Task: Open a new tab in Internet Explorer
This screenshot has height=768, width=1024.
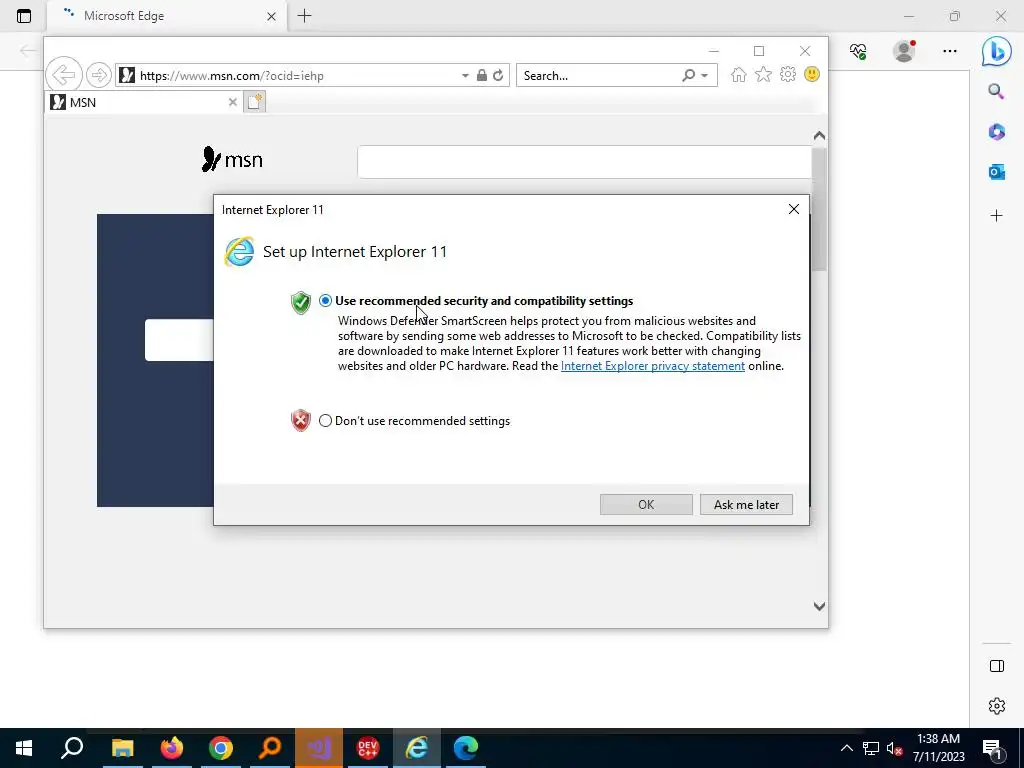Action: (x=255, y=102)
